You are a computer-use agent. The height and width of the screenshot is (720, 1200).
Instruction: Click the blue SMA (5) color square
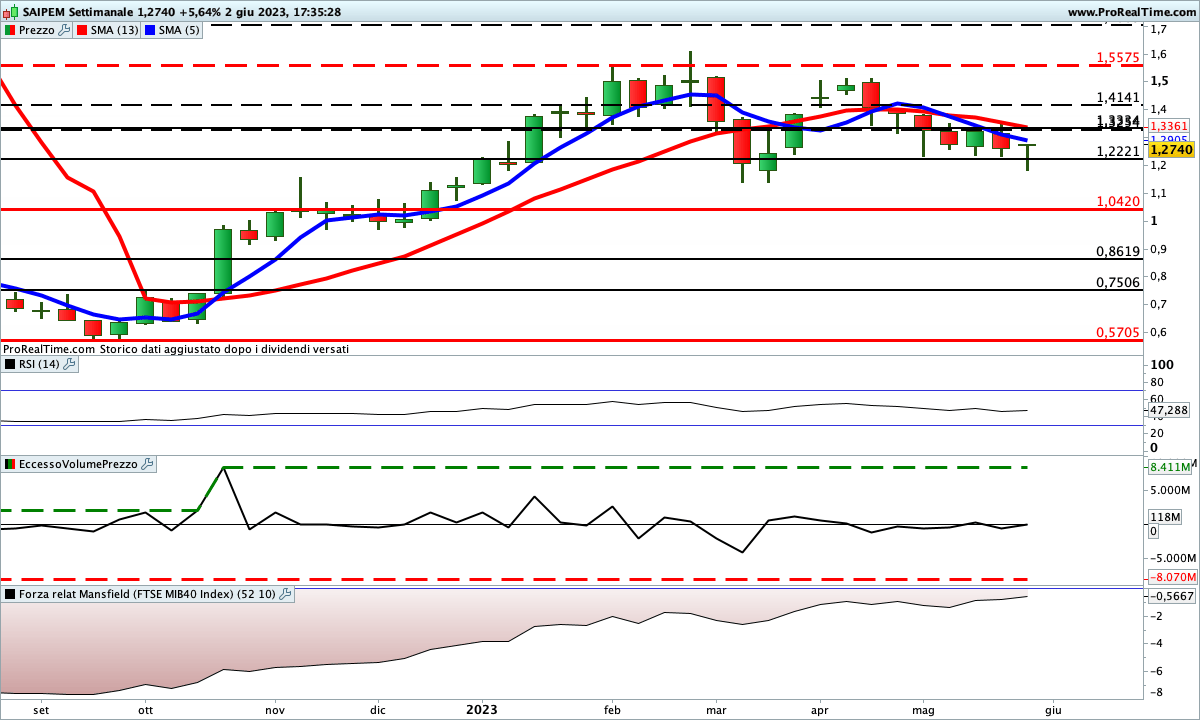pos(151,30)
